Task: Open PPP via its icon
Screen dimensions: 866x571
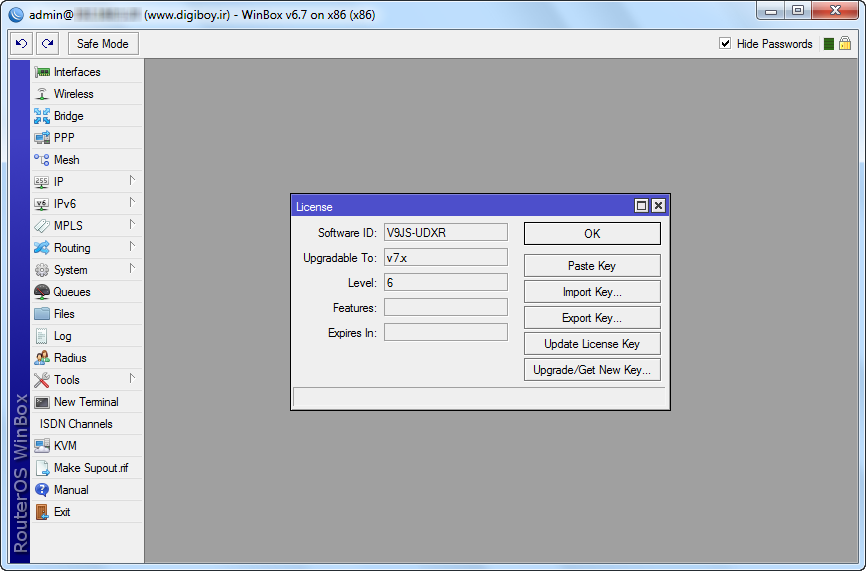Action: click(x=42, y=138)
